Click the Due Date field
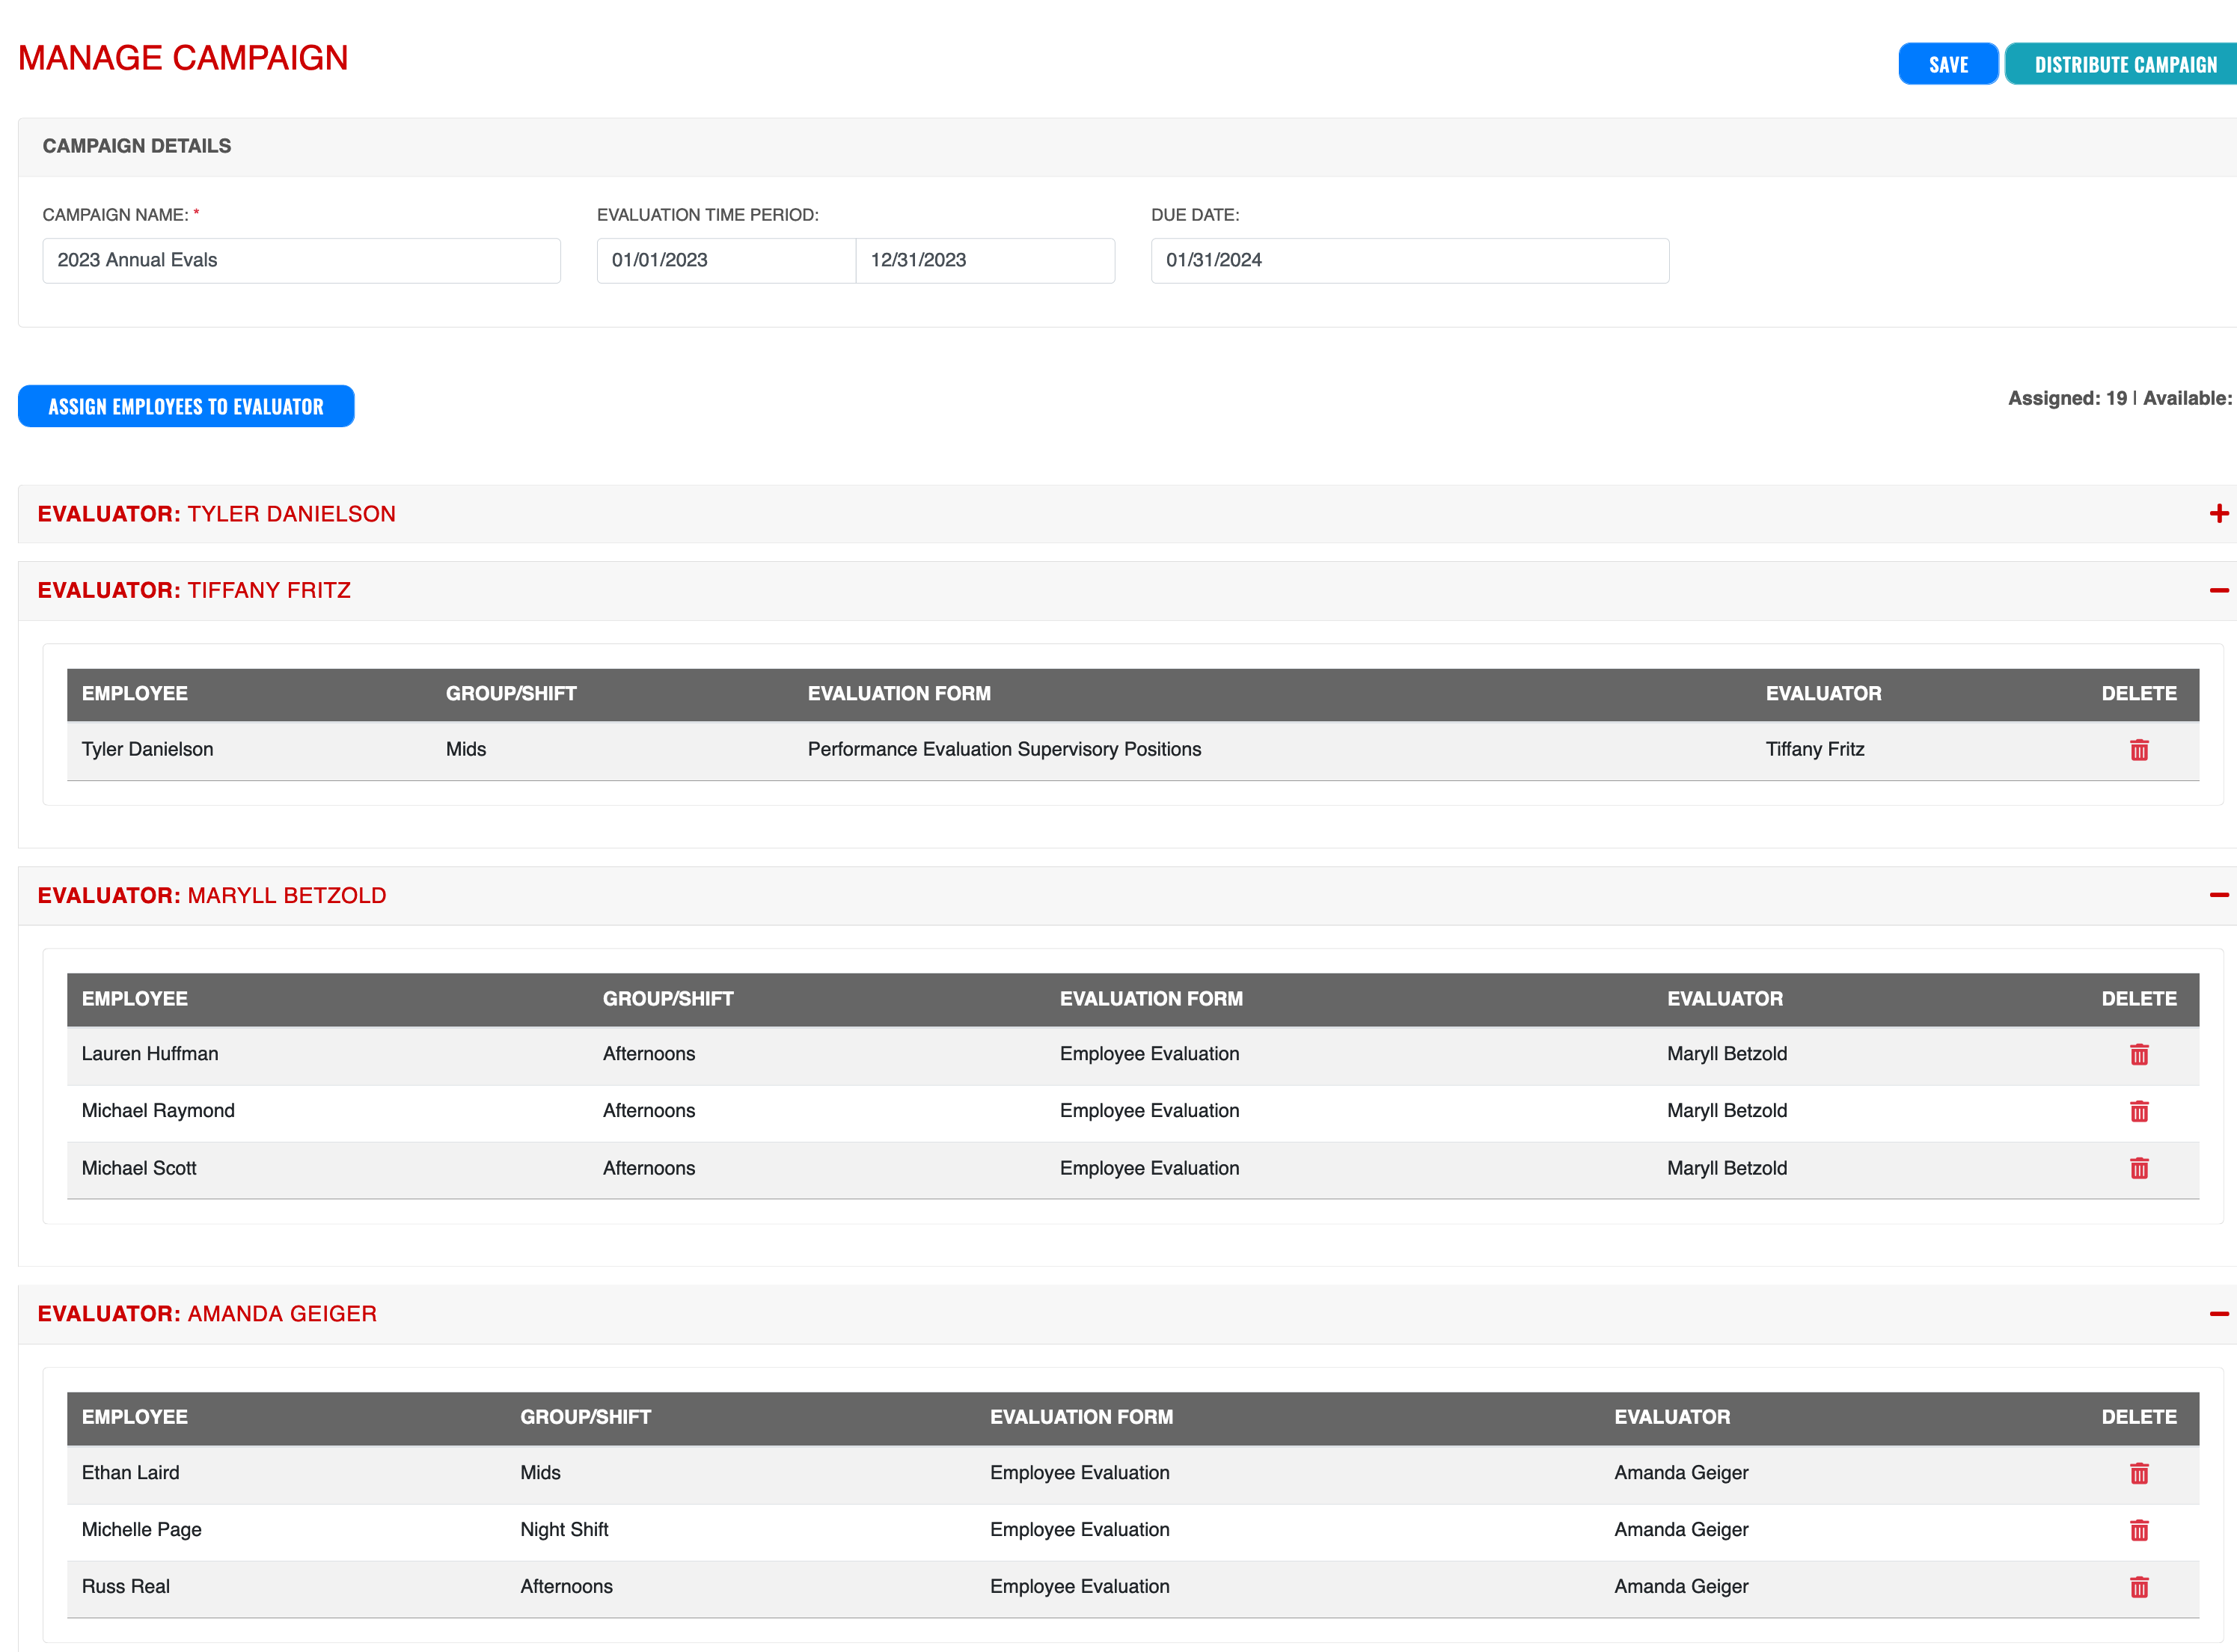The width and height of the screenshot is (2237, 1652). (x=1410, y=260)
